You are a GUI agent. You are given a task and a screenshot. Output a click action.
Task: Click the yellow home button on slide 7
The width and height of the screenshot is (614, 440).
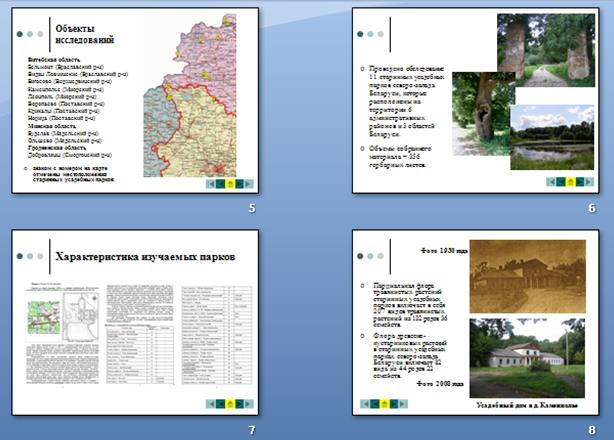[x=232, y=404]
